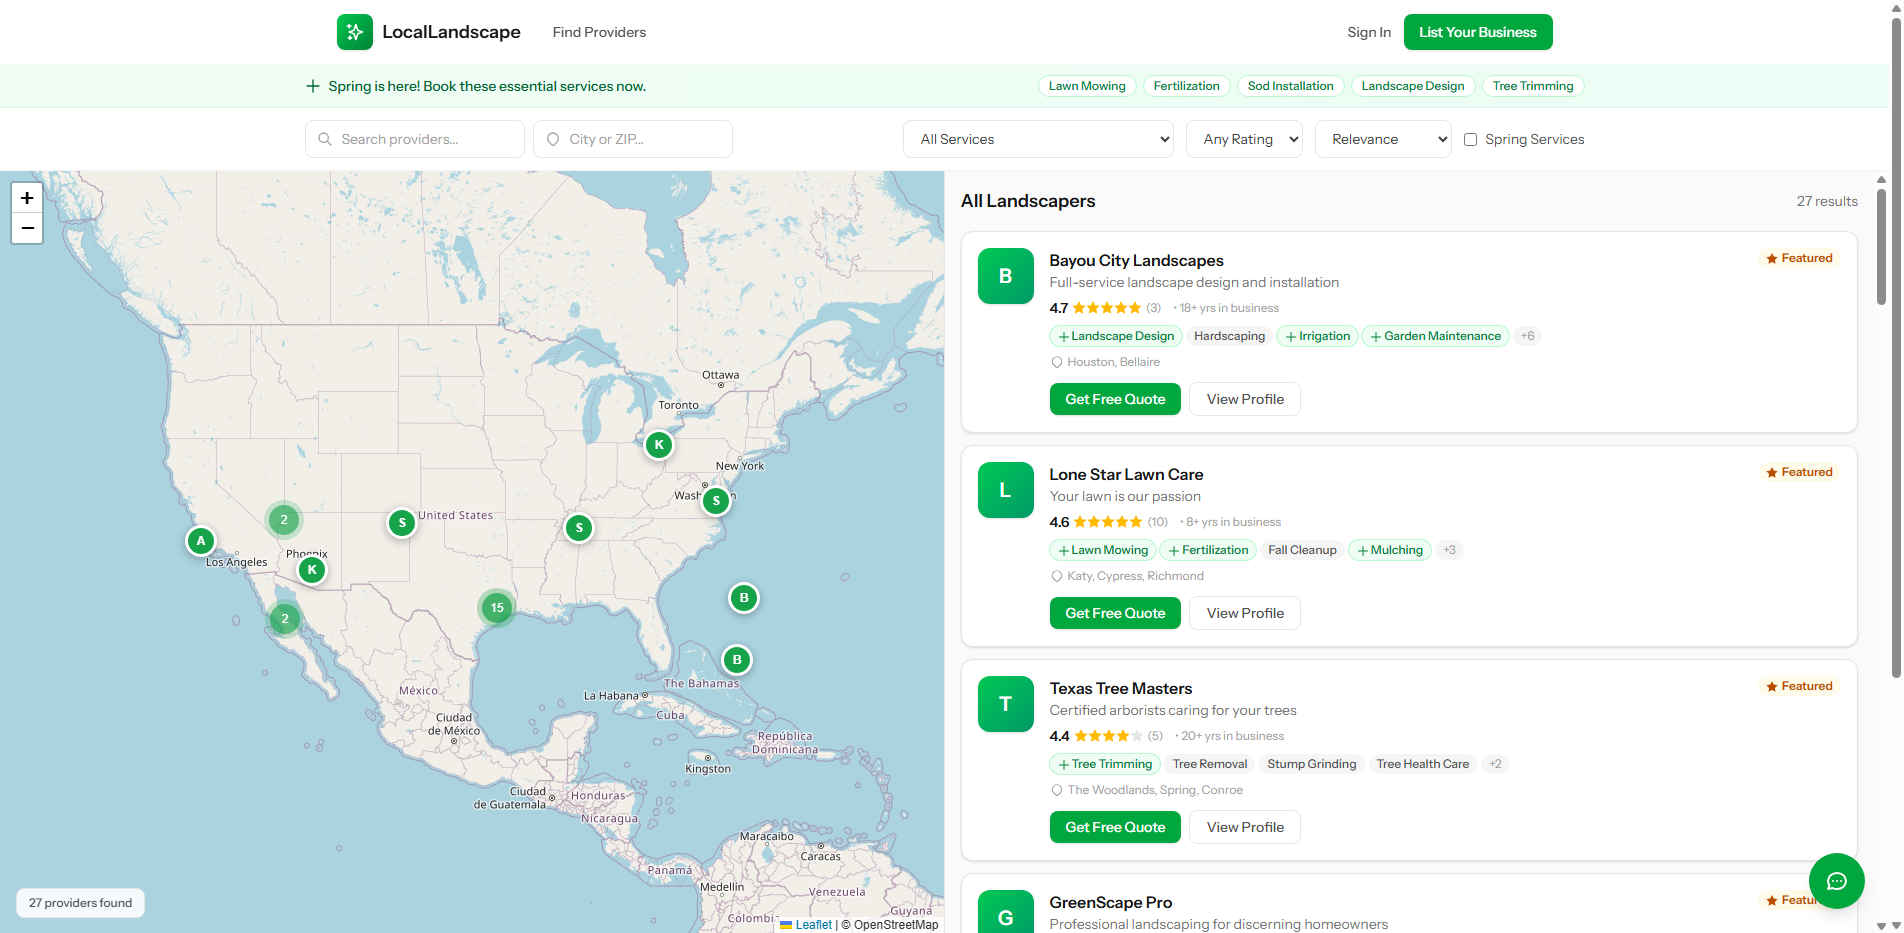Click the Tree Removal tag
Viewport: 1904px width, 933px height.
pyautogui.click(x=1209, y=764)
